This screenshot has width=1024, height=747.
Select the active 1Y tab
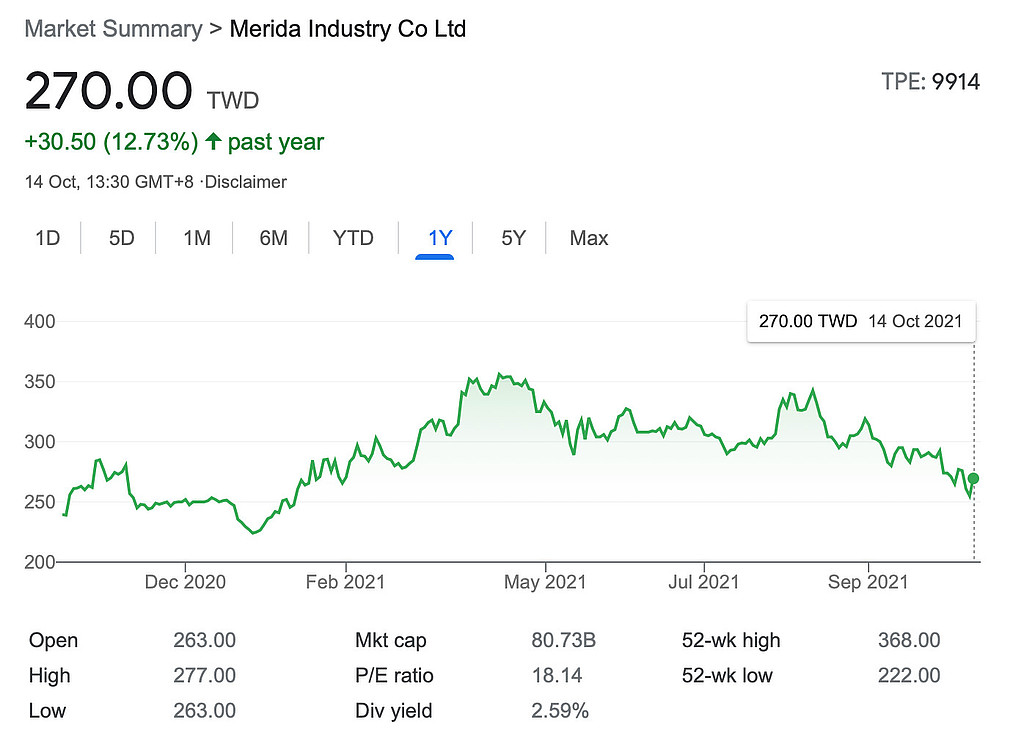pos(440,238)
